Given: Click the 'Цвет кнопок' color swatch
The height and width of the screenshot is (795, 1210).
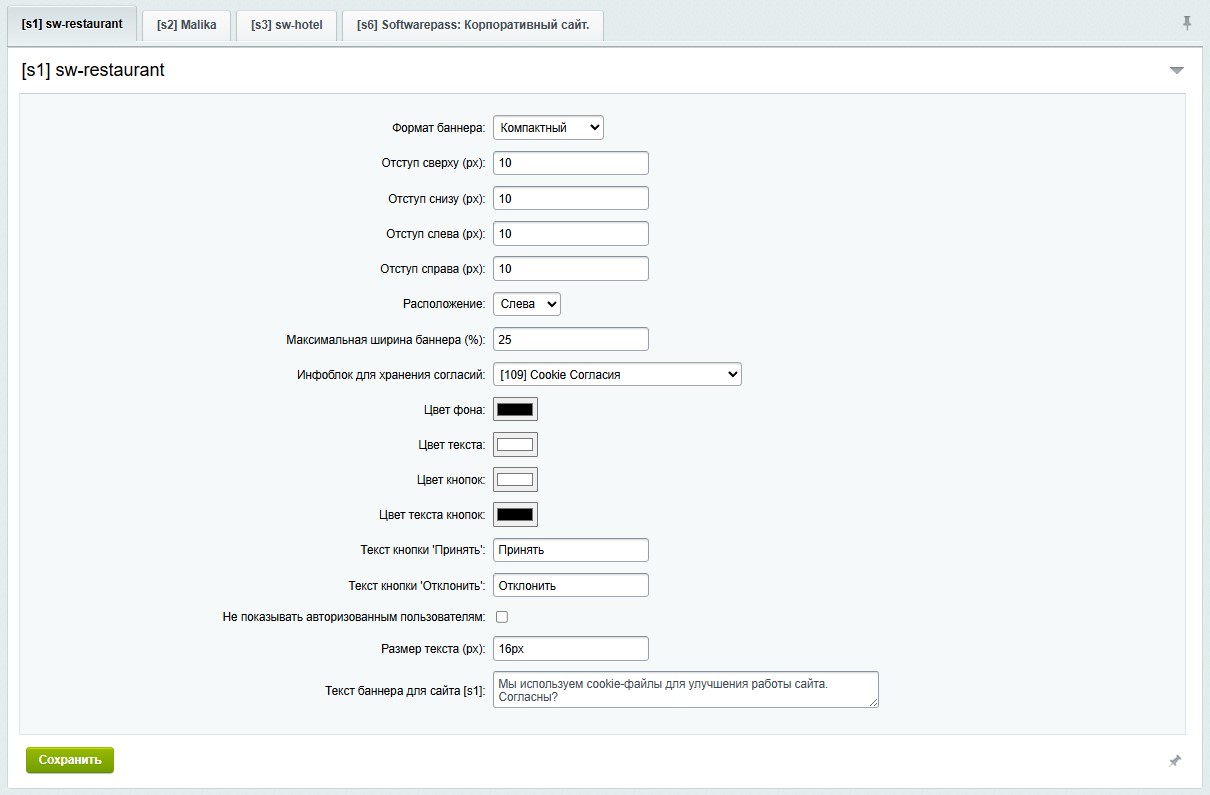Looking at the screenshot, I should [x=515, y=480].
